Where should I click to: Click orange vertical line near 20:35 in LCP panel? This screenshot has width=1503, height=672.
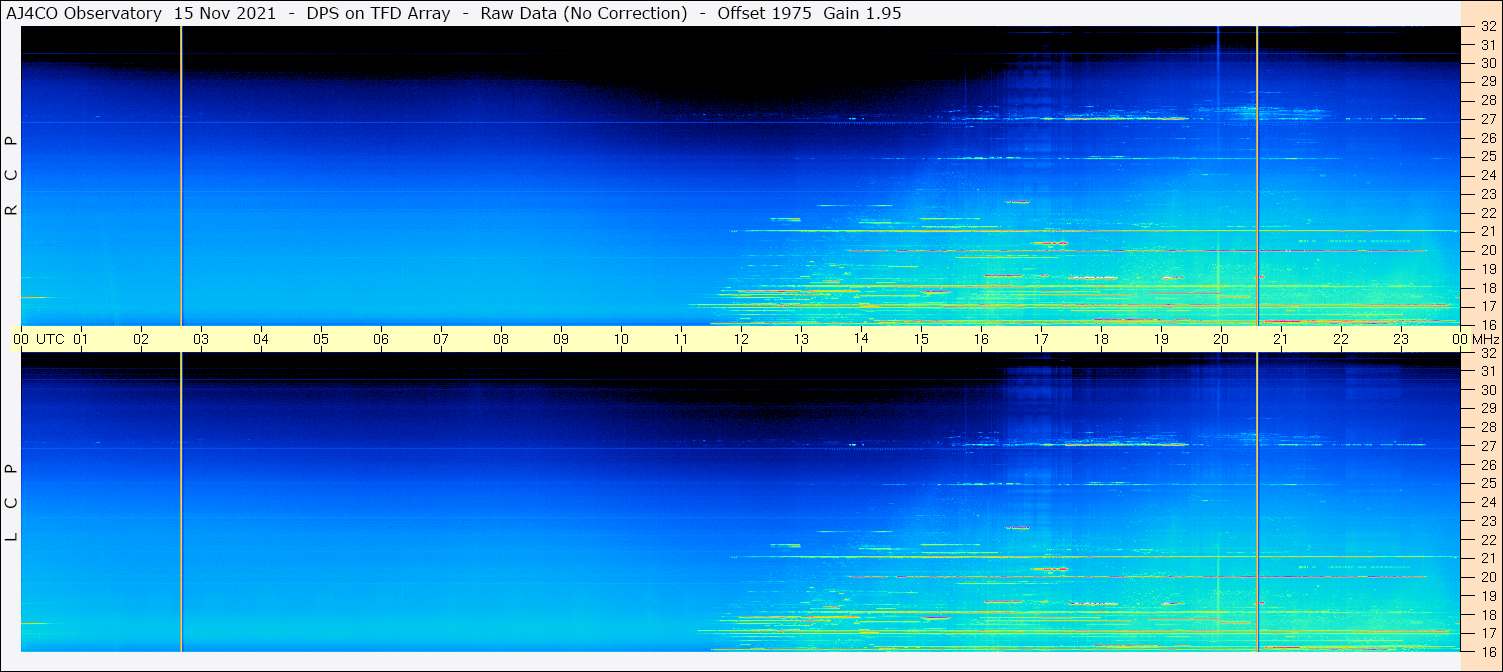(x=1257, y=502)
